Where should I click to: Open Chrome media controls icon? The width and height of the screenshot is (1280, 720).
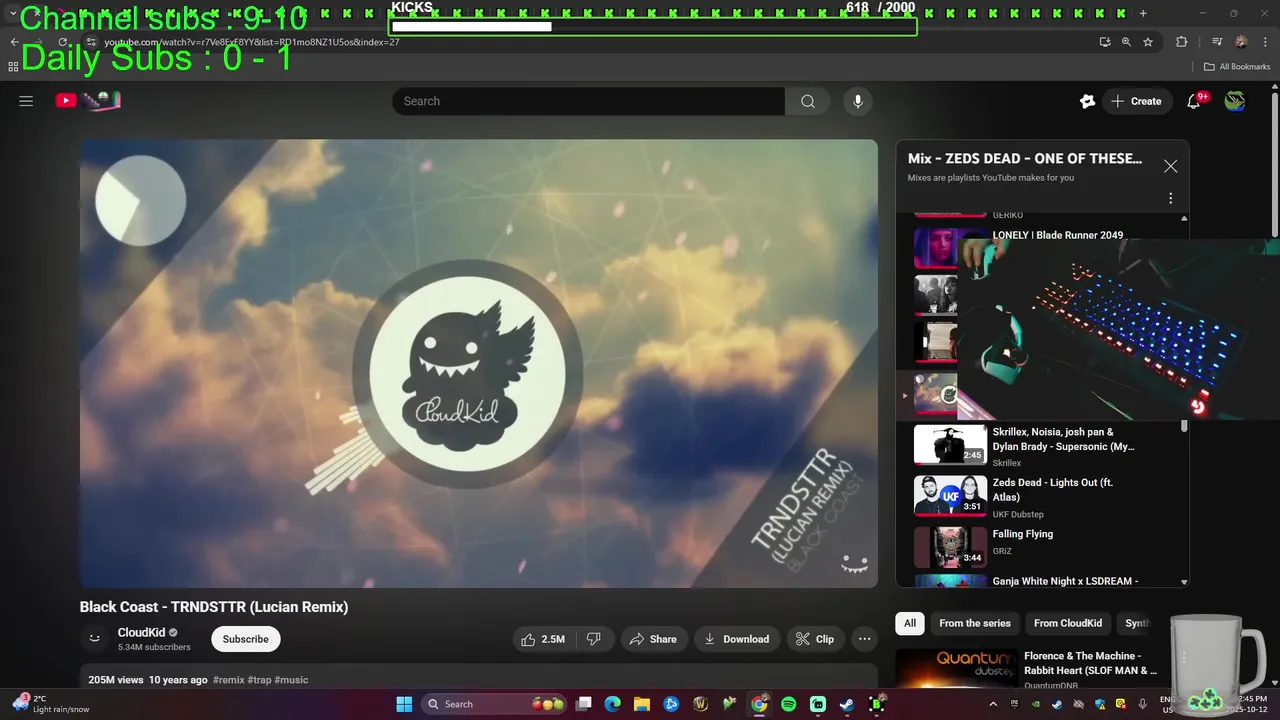pos(1217,42)
